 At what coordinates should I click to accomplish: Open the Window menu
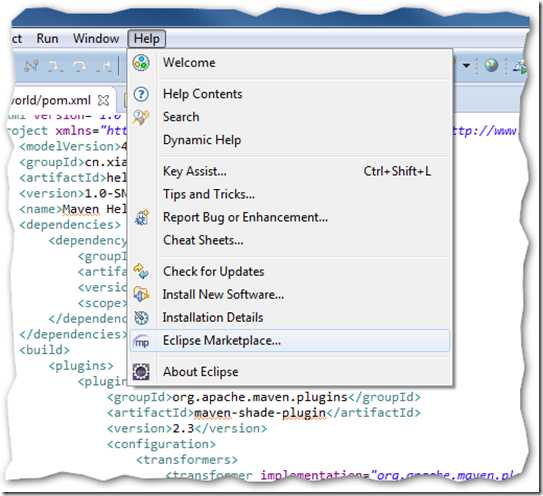pyautogui.click(x=96, y=38)
